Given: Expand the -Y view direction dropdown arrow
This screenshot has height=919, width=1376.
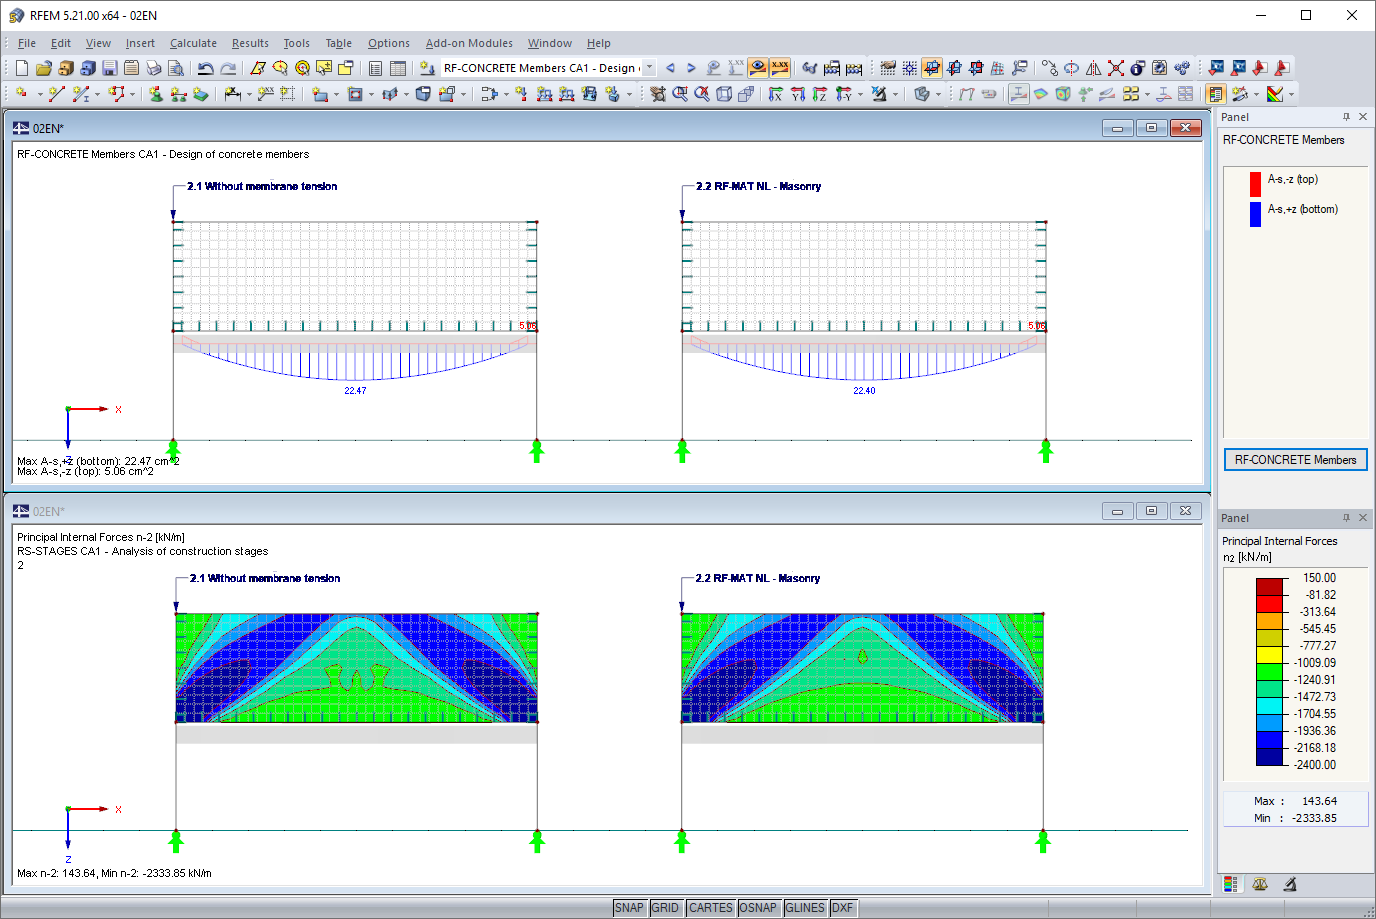Looking at the screenshot, I should (x=860, y=94).
